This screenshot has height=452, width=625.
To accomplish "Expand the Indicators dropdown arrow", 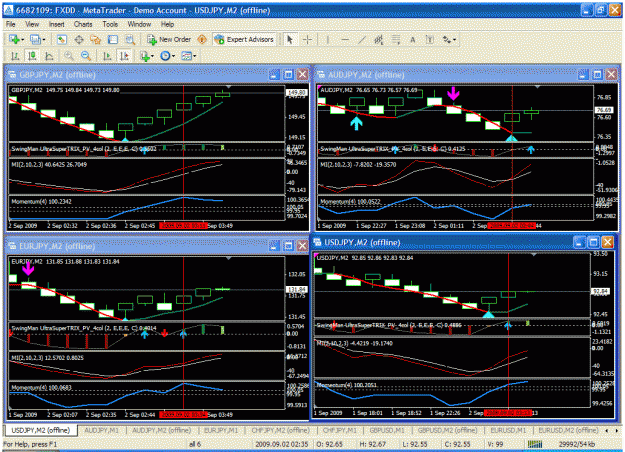I will [153, 56].
